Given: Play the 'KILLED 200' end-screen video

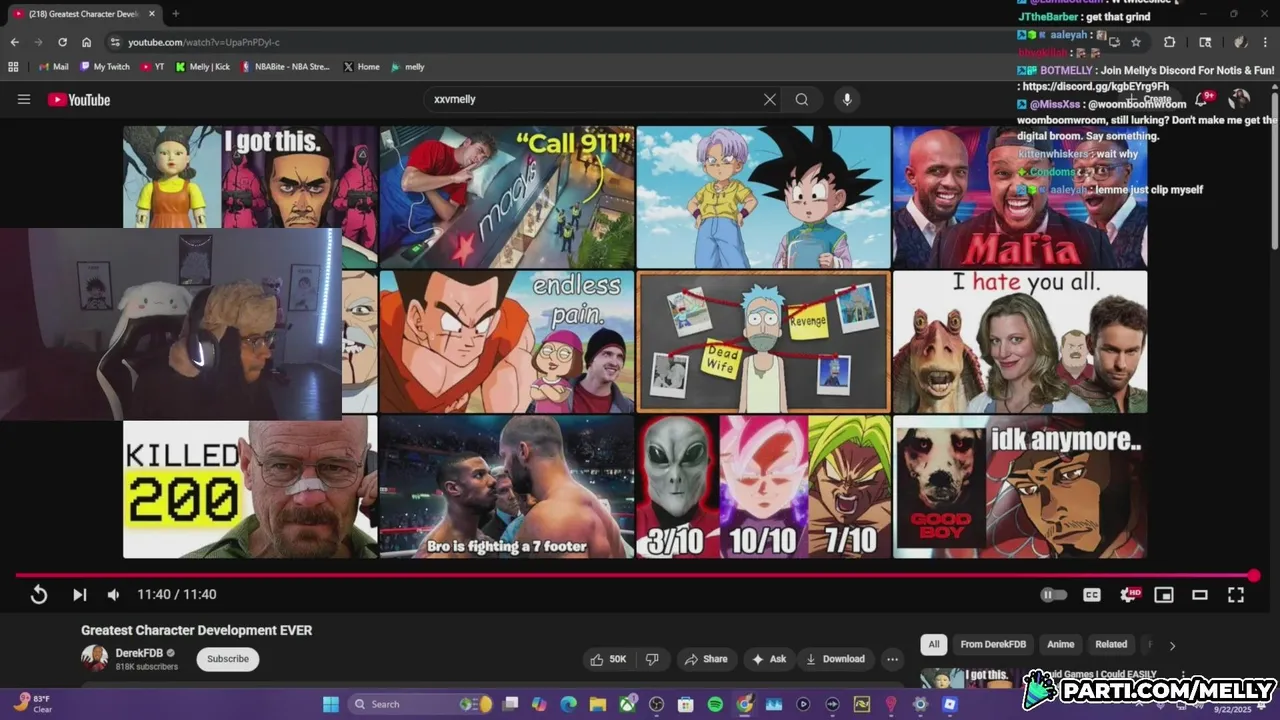Looking at the screenshot, I should (x=250, y=487).
